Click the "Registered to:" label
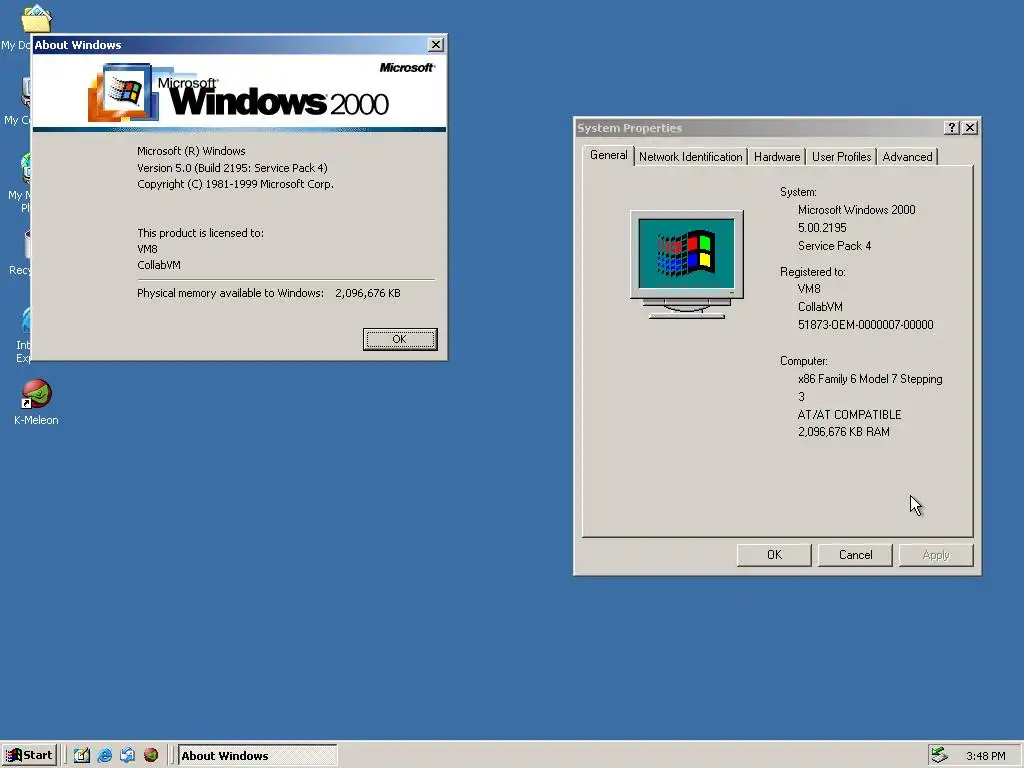 point(812,272)
